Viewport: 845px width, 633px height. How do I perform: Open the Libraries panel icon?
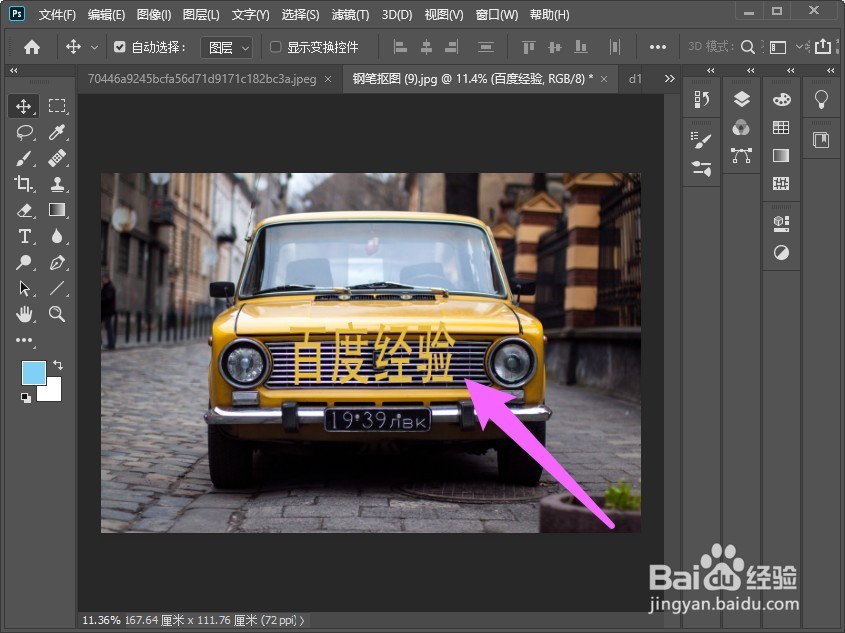(x=821, y=140)
